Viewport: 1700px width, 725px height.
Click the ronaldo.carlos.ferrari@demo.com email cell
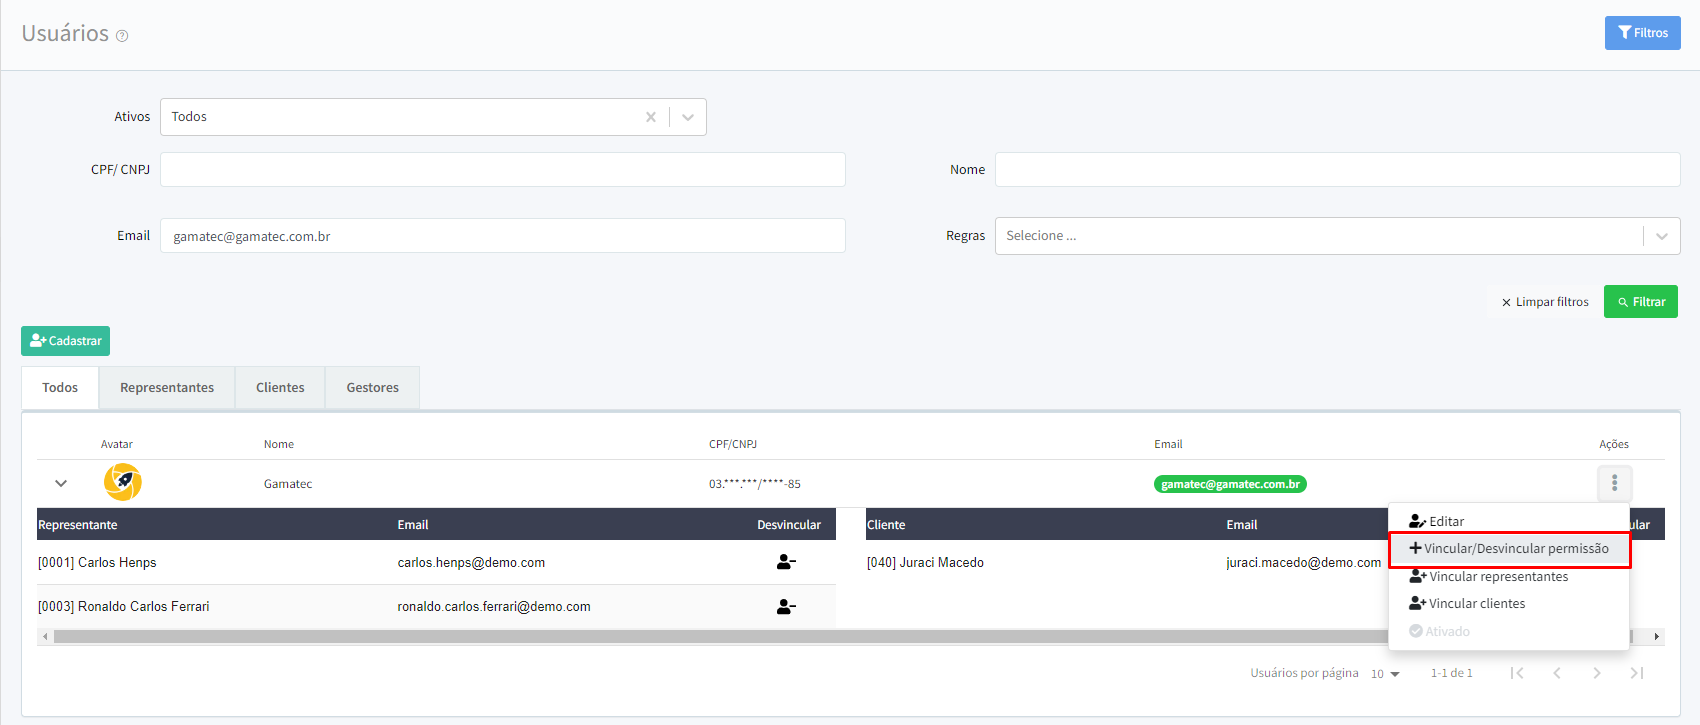[x=494, y=607]
